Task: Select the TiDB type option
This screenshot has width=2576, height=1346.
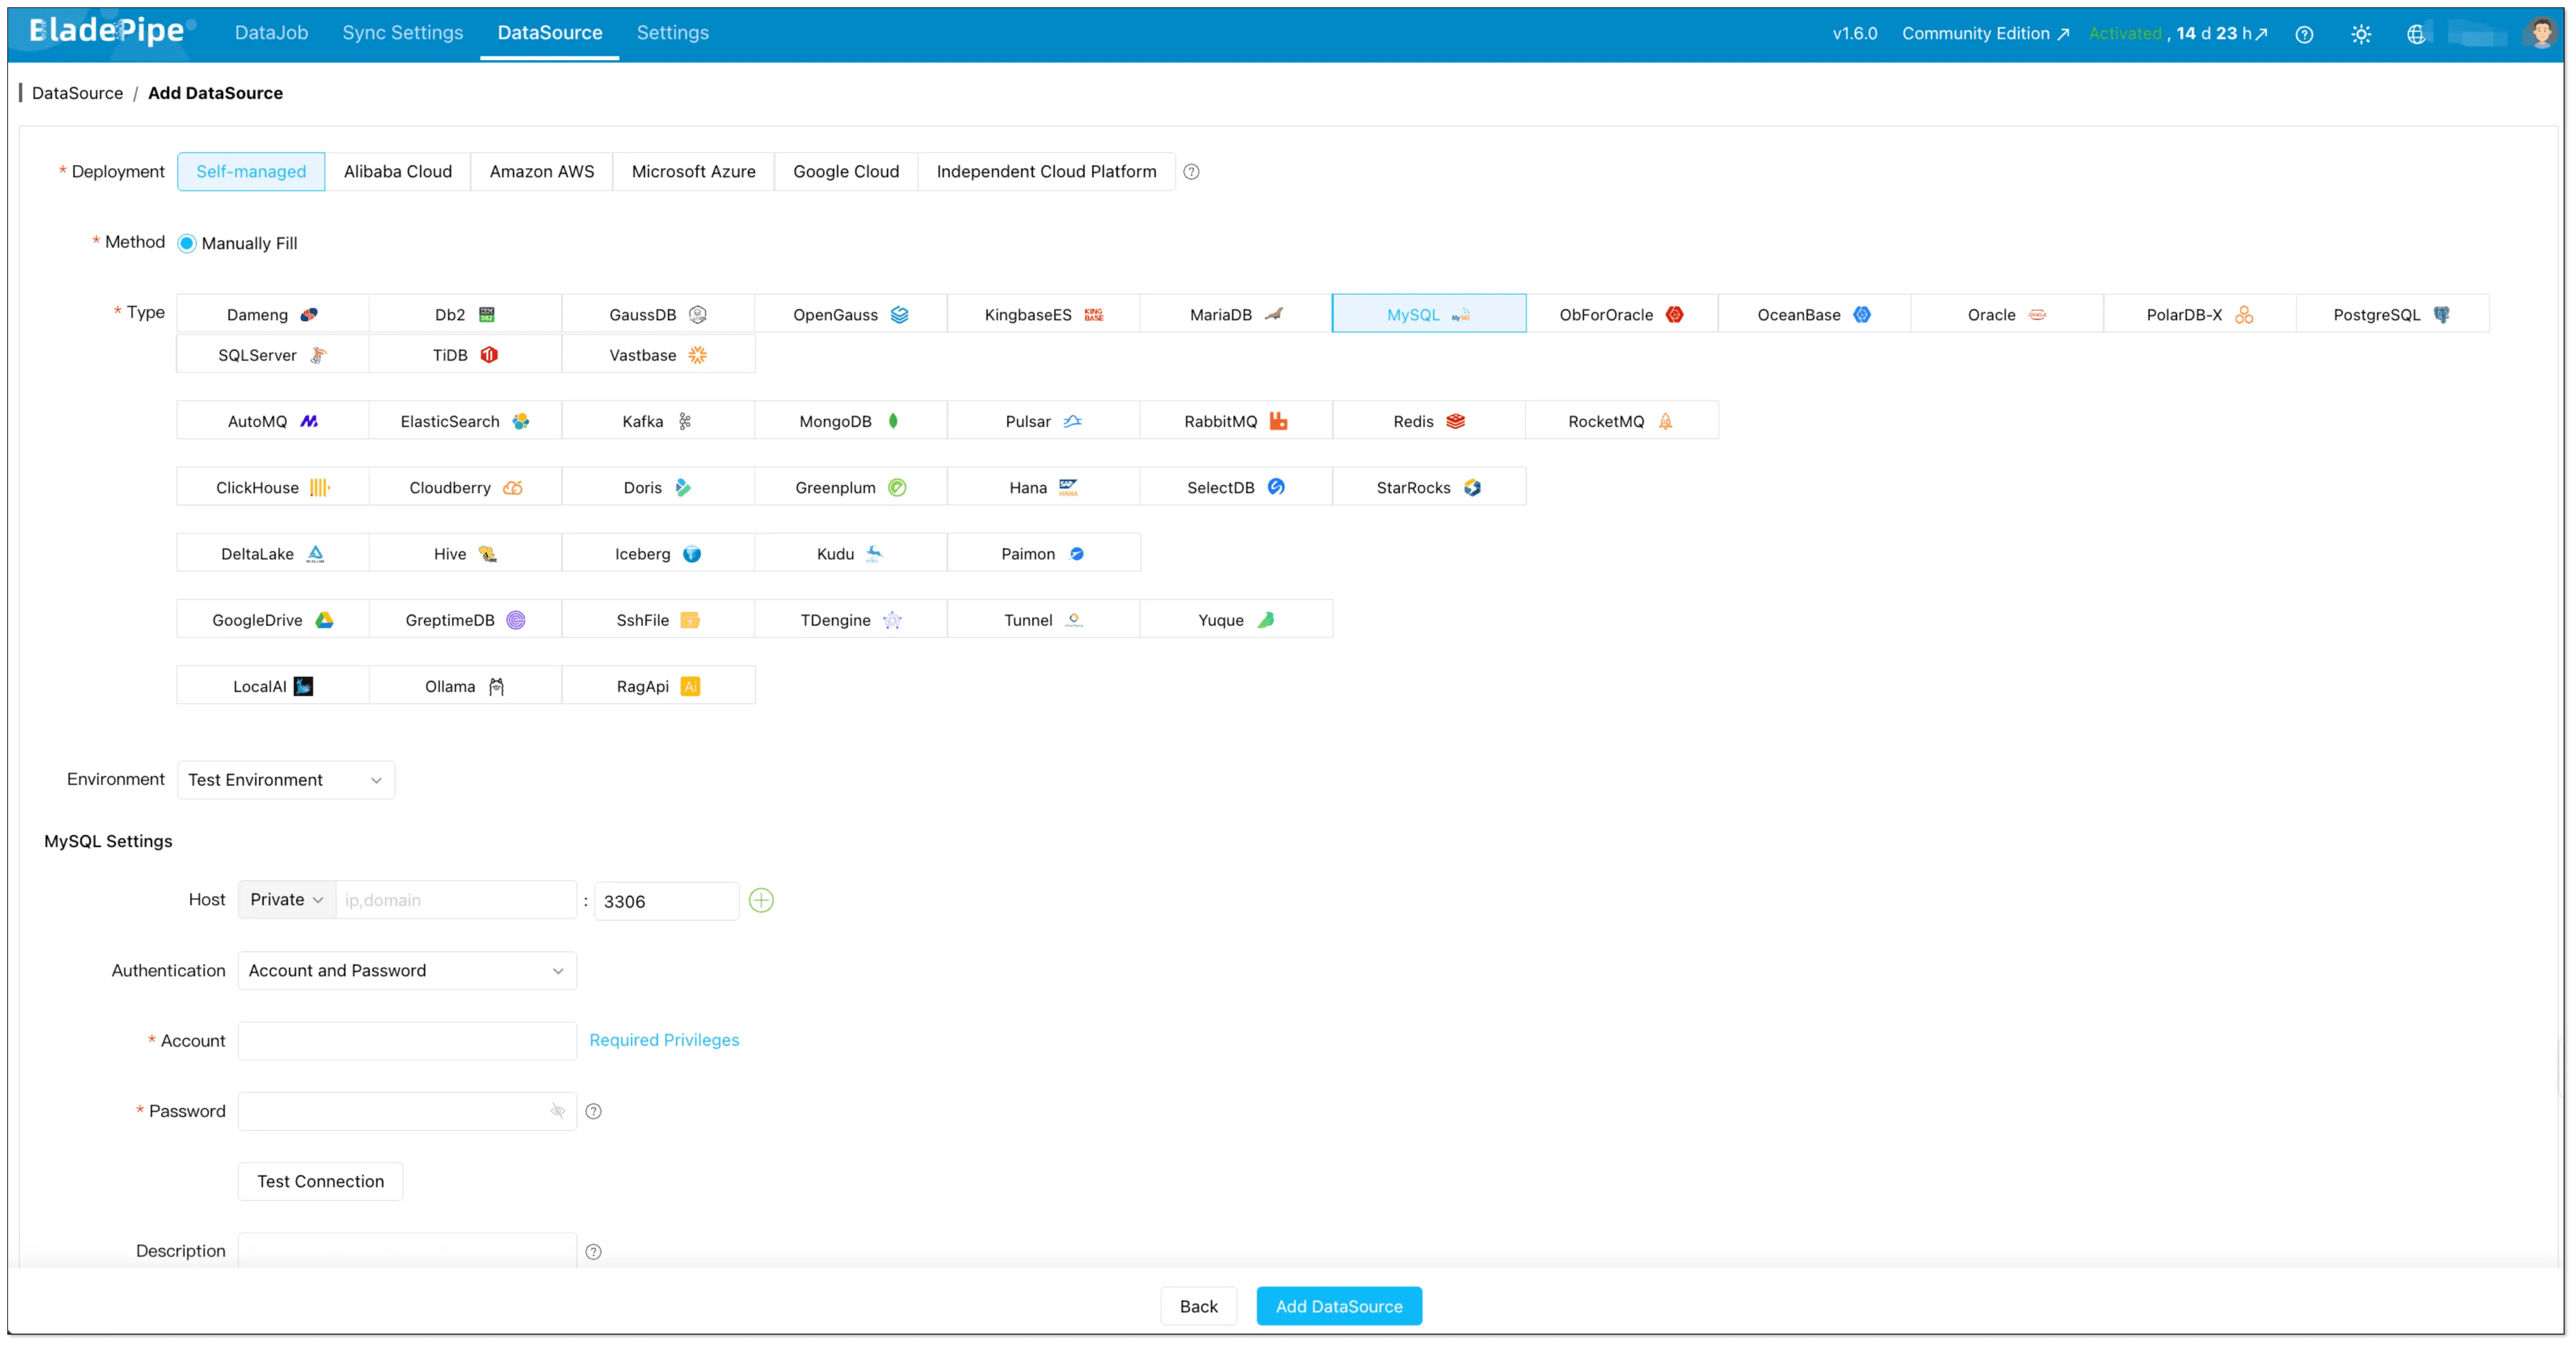Action: tap(465, 355)
